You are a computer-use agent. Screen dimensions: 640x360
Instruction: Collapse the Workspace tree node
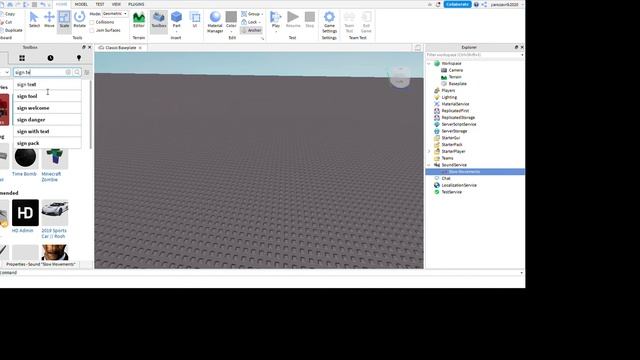pyautogui.click(x=429, y=64)
